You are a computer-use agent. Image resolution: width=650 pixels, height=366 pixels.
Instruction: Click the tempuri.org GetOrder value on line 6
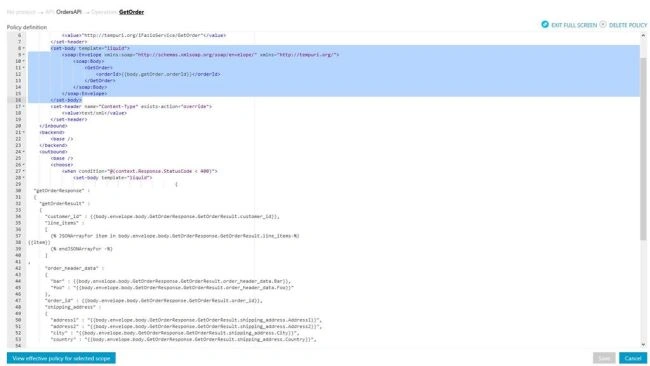pyautogui.click(x=144, y=35)
